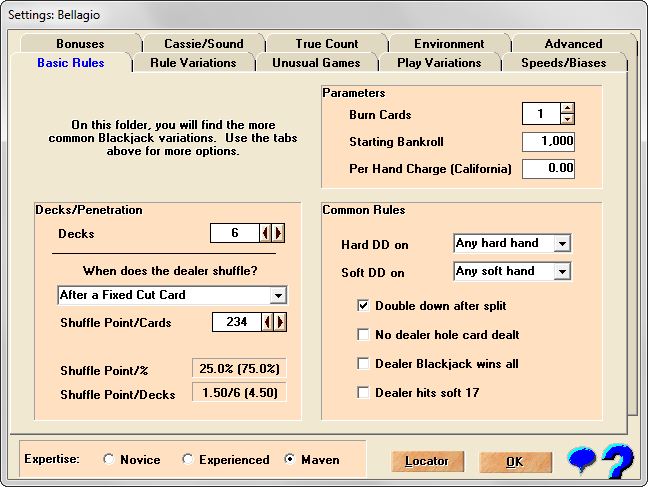Enable No dealer hole card dealt

pos(363,334)
